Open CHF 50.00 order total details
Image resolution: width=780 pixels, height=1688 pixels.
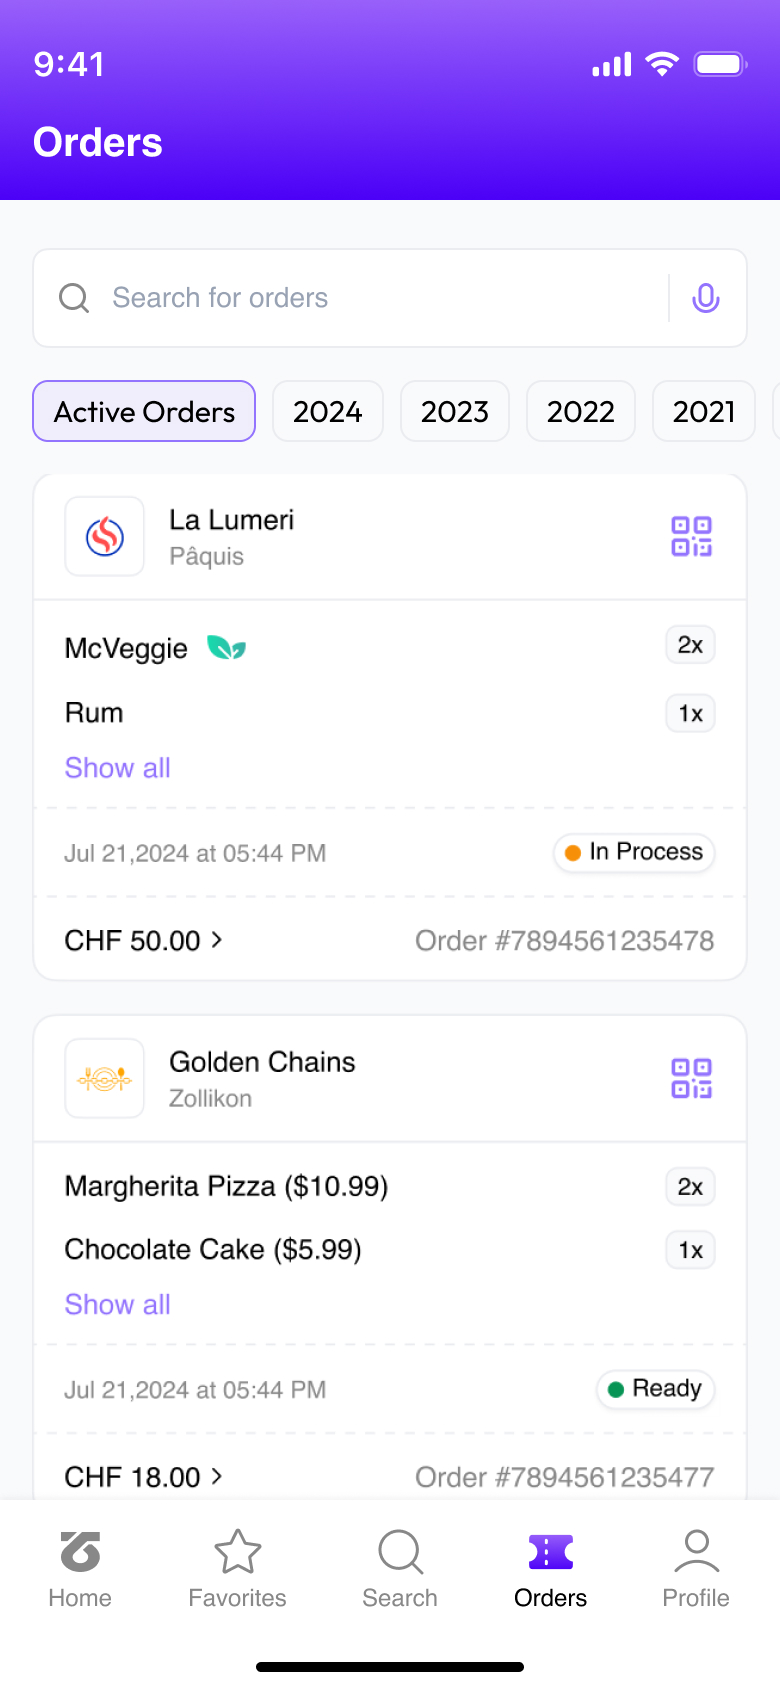pos(144,940)
